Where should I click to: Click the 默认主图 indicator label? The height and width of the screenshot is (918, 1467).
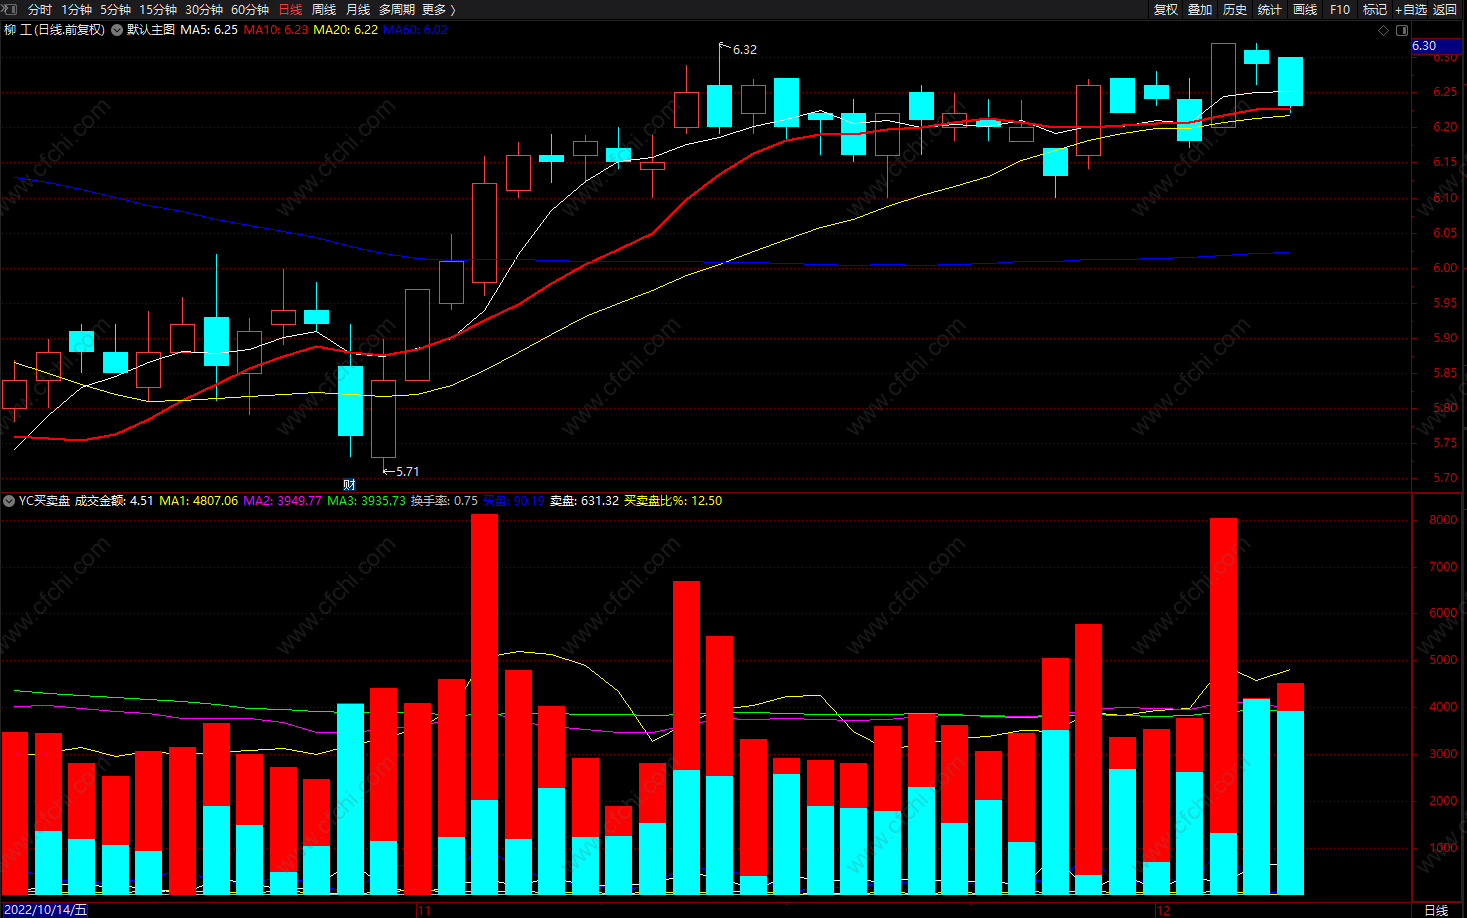point(151,30)
